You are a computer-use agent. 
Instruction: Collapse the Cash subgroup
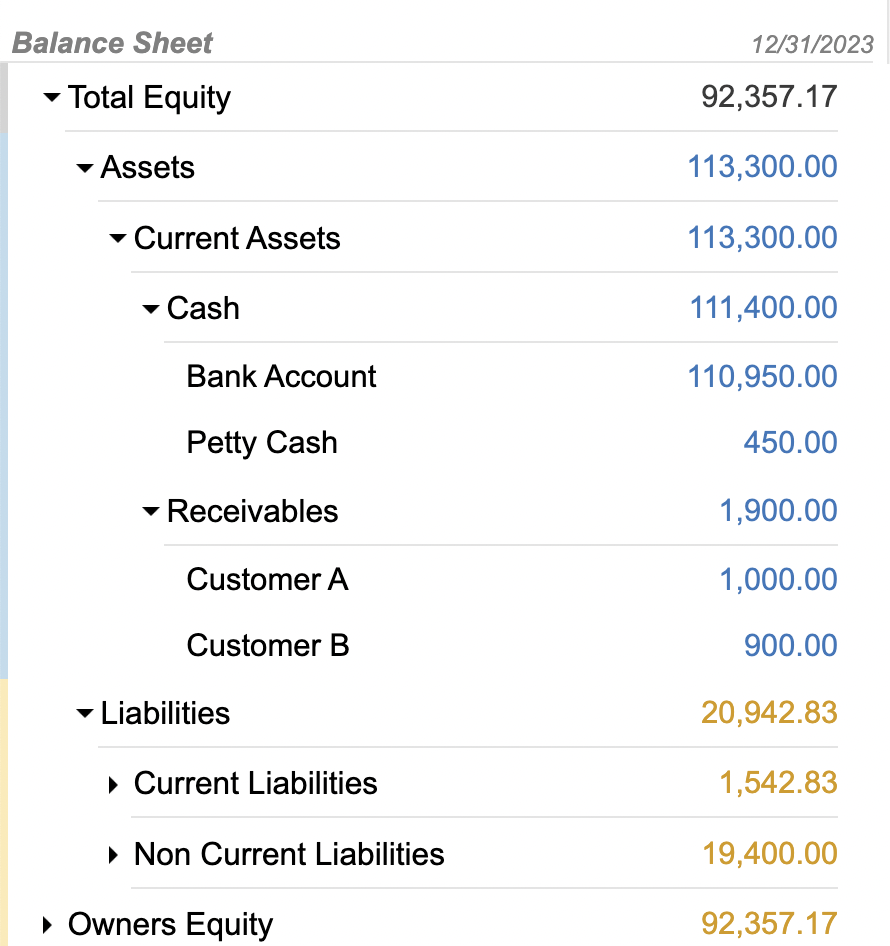click(149, 308)
